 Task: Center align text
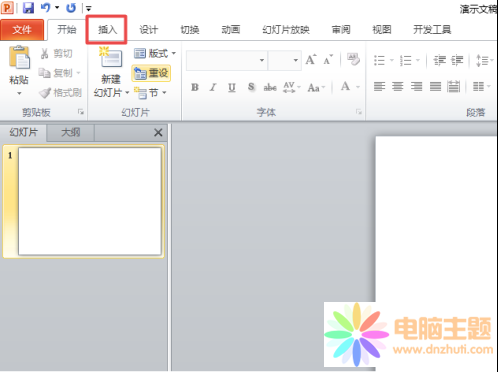click(398, 87)
